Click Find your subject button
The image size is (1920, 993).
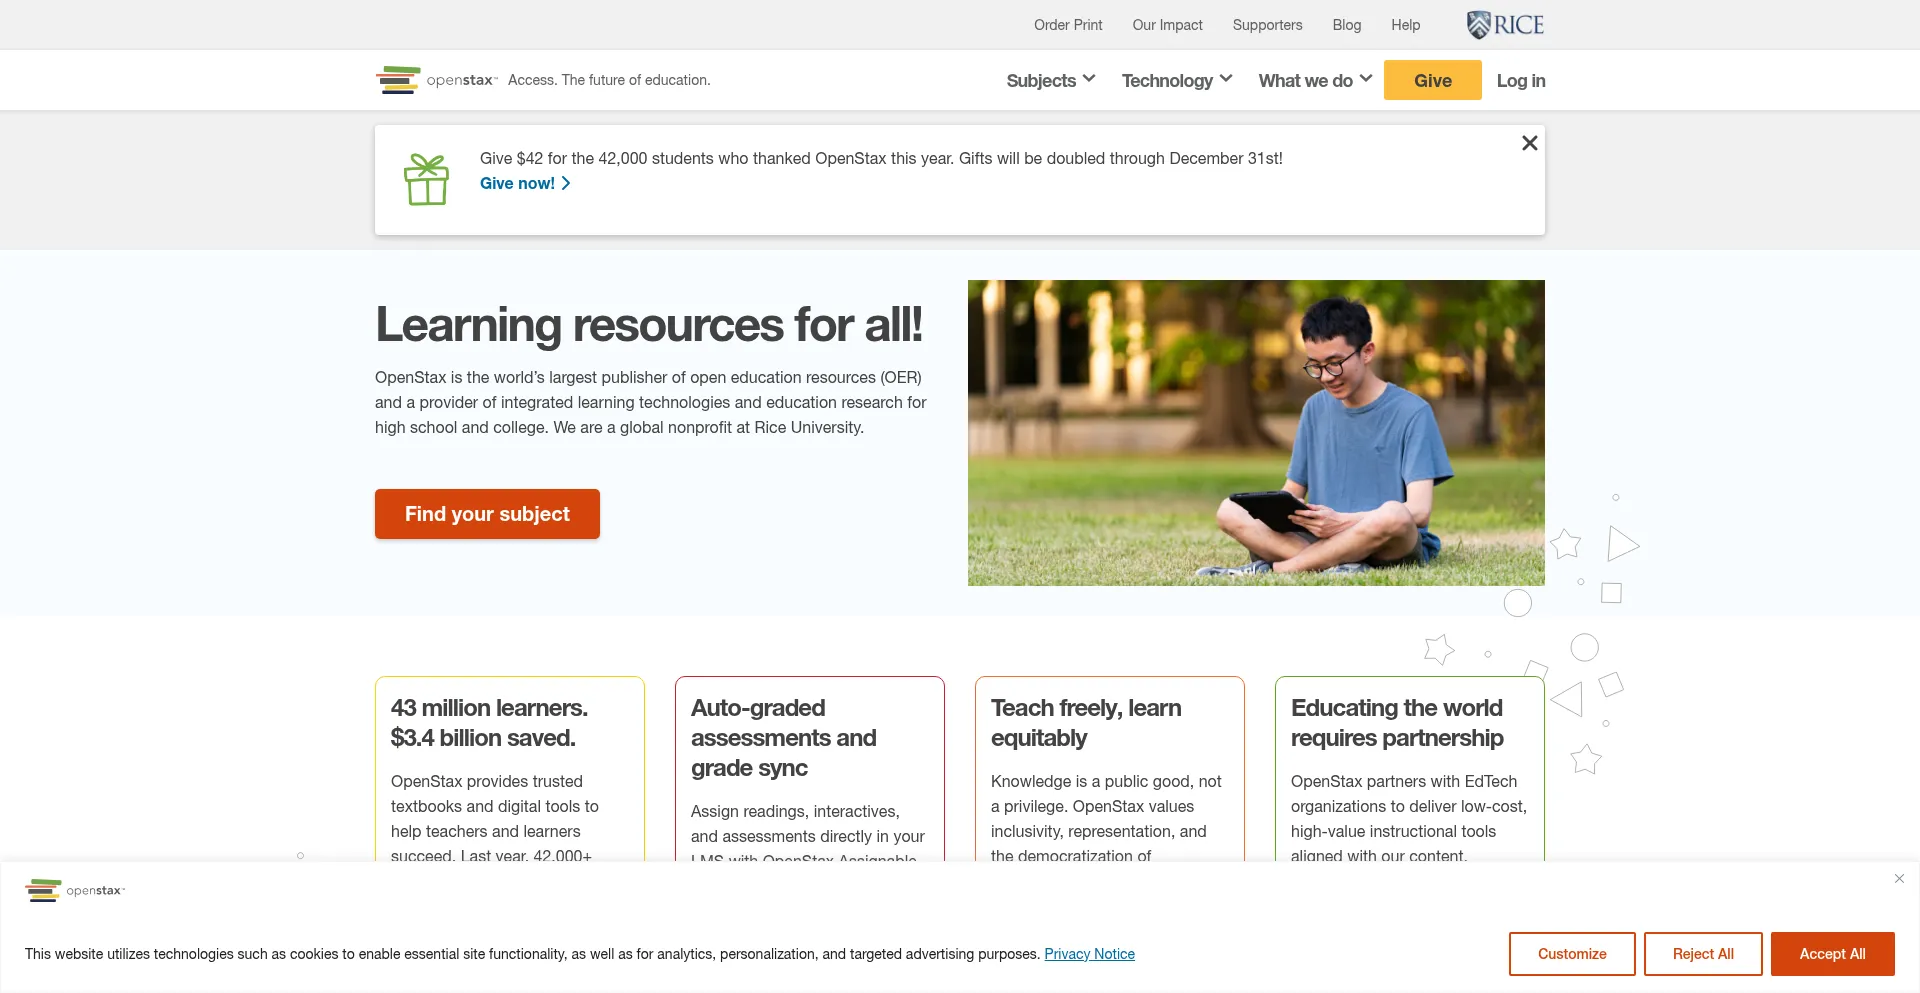coord(487,514)
